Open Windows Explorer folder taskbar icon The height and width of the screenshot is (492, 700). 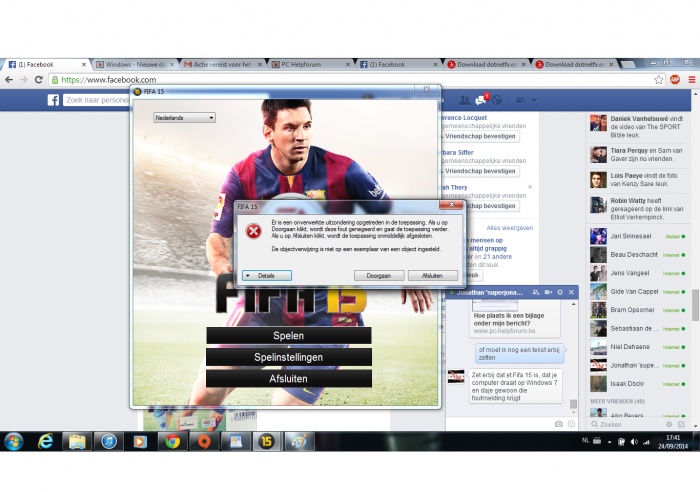pyautogui.click(x=77, y=442)
